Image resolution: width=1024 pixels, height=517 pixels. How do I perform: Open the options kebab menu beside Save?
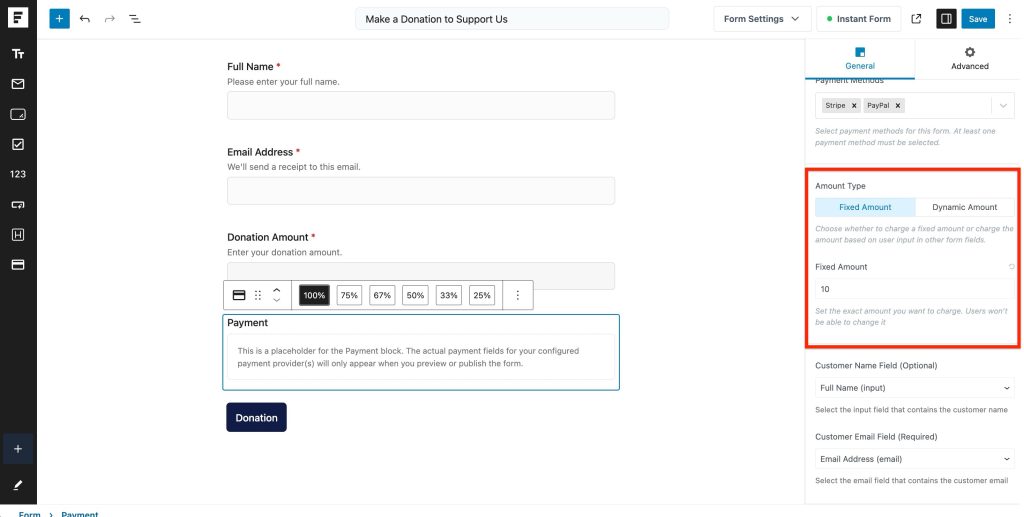[x=1009, y=19]
